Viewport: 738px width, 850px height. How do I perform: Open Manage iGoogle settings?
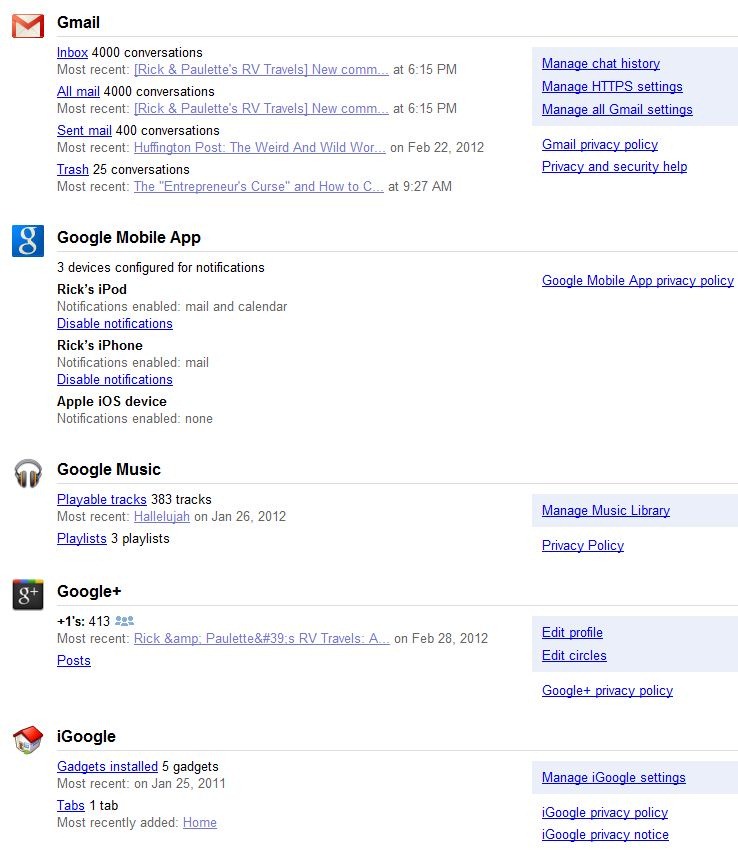[614, 777]
